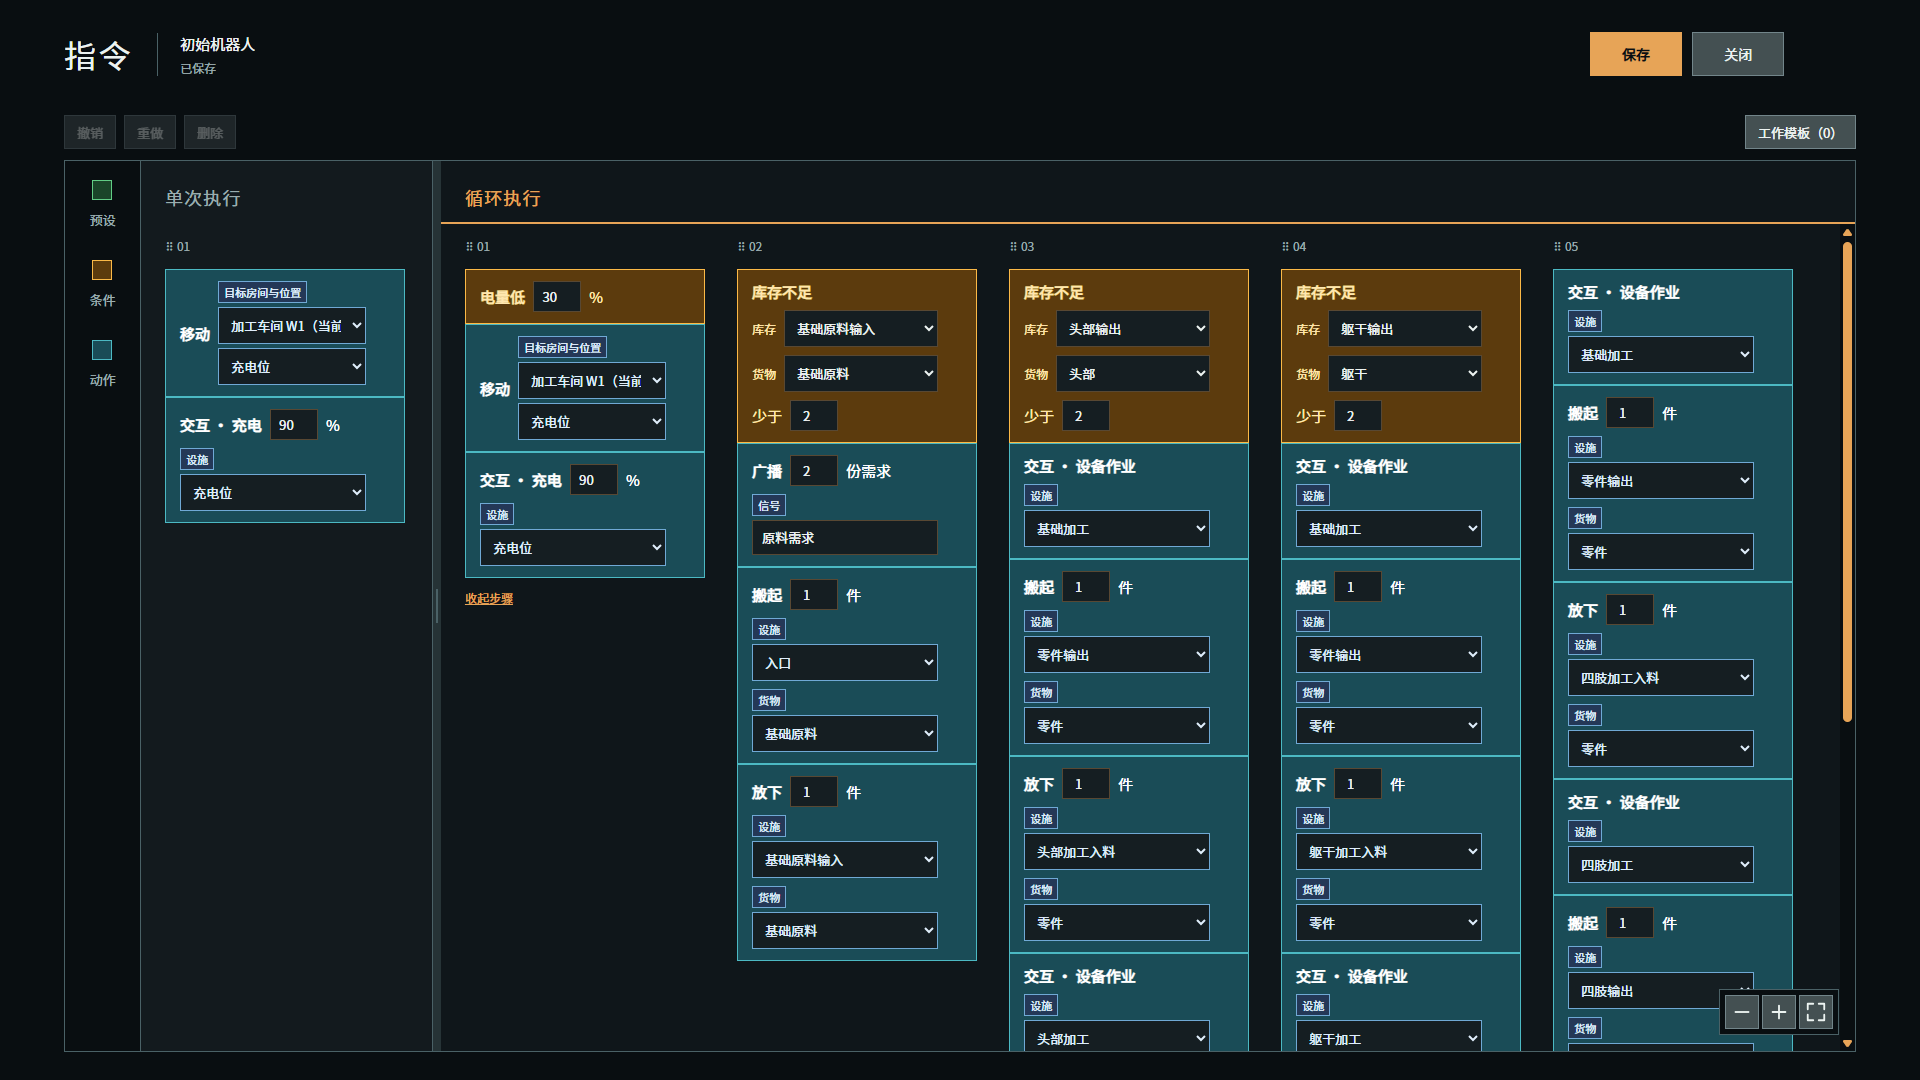Zoom out with the minus icon
The height and width of the screenshot is (1080, 1920).
[1742, 1012]
